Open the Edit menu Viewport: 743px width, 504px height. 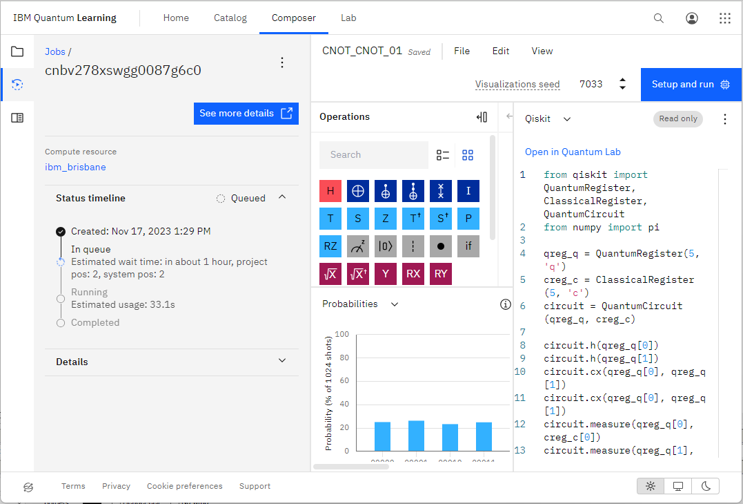tap(500, 51)
